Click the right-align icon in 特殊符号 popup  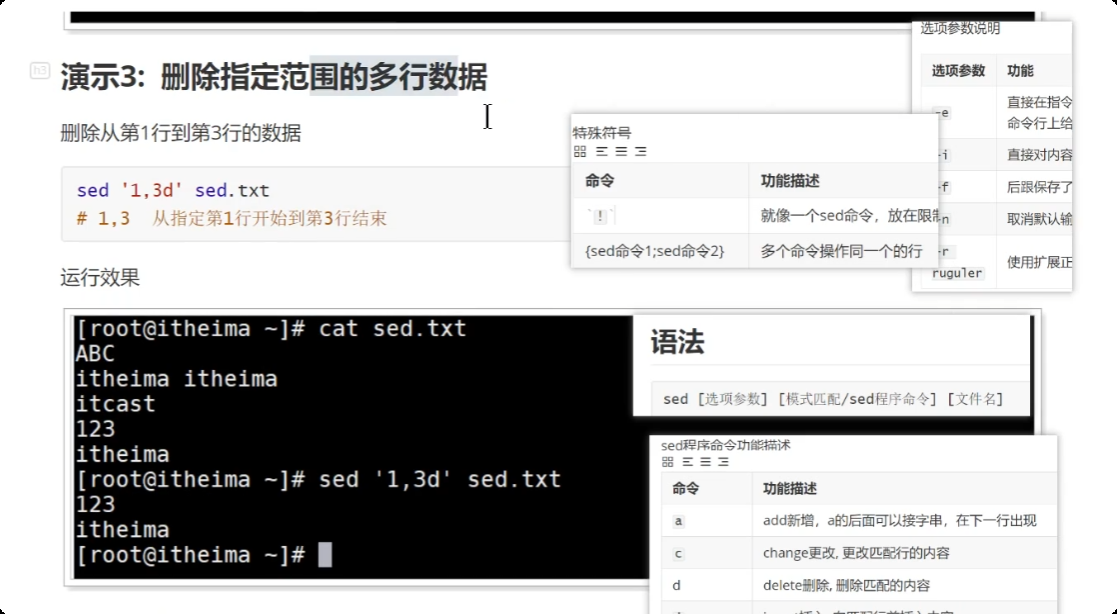[640, 151]
